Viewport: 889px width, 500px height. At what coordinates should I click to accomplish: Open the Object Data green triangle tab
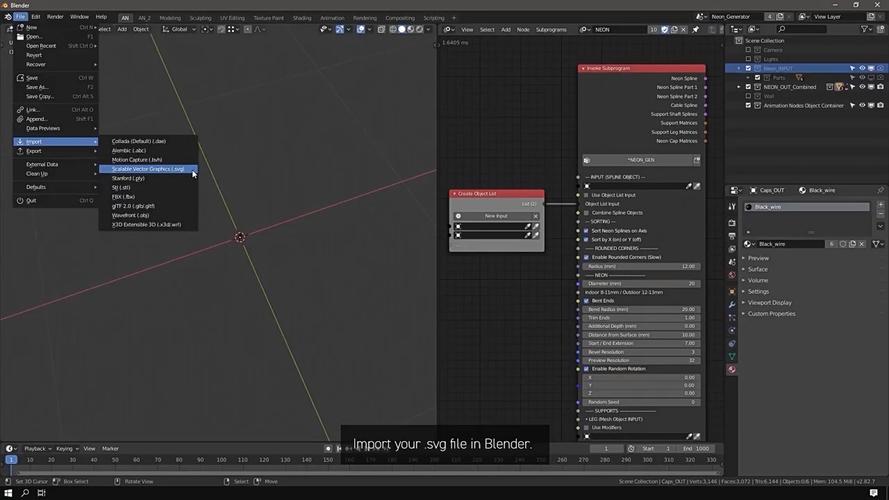pyautogui.click(x=732, y=357)
